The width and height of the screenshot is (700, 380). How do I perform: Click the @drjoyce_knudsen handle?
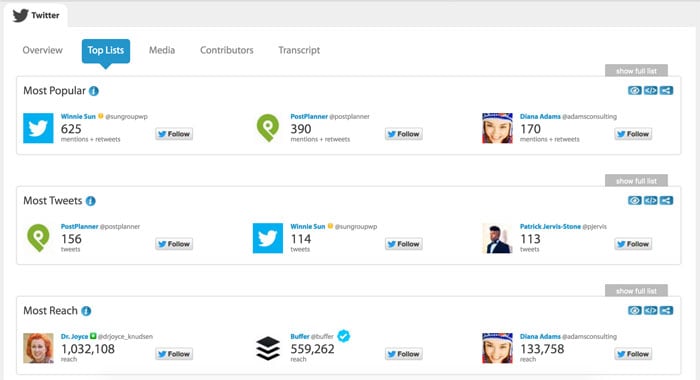(x=125, y=337)
